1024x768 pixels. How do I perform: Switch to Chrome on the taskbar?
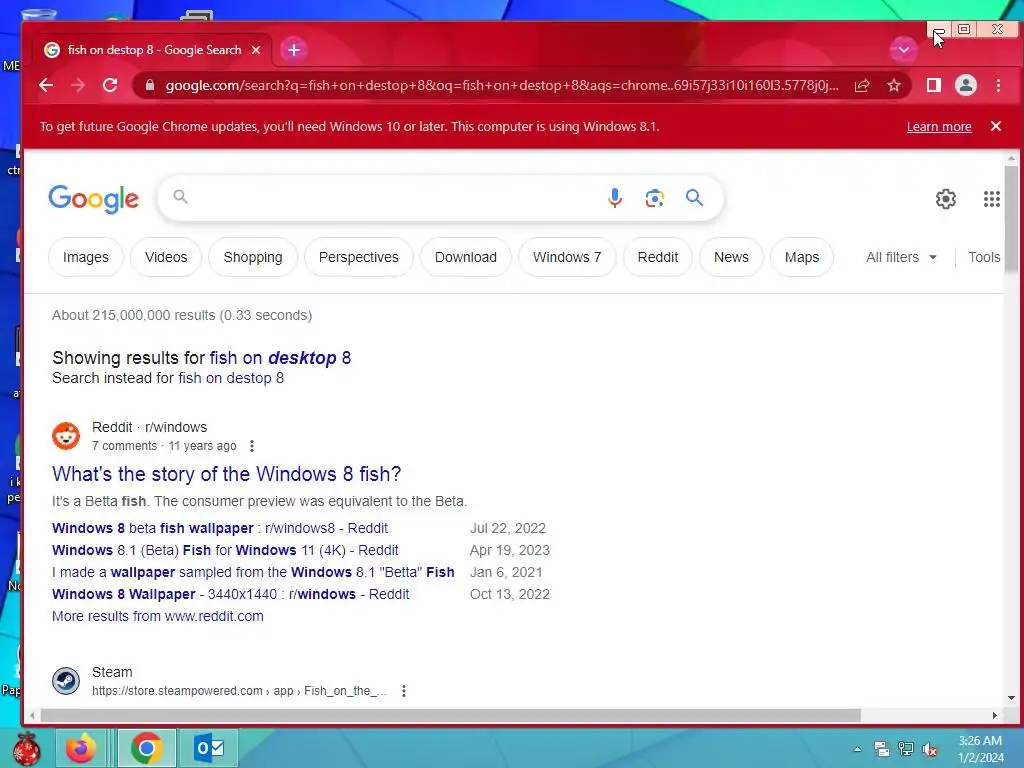pyautogui.click(x=146, y=748)
